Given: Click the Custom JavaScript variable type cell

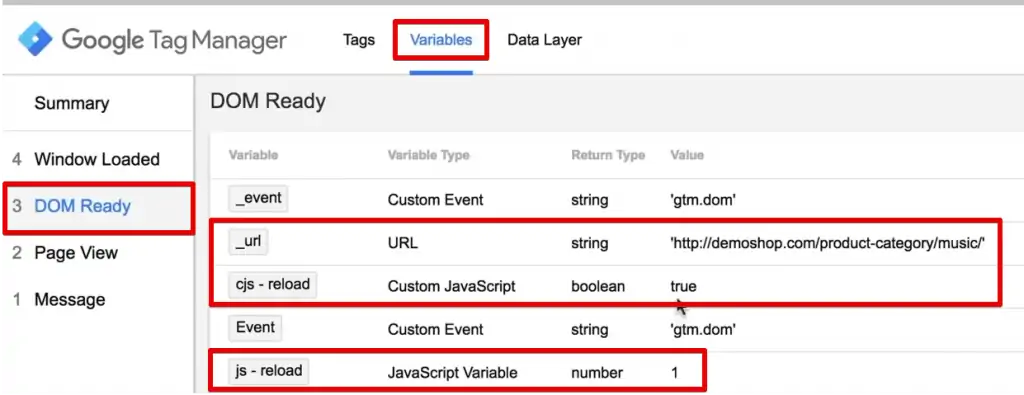Looking at the screenshot, I should (451, 286).
